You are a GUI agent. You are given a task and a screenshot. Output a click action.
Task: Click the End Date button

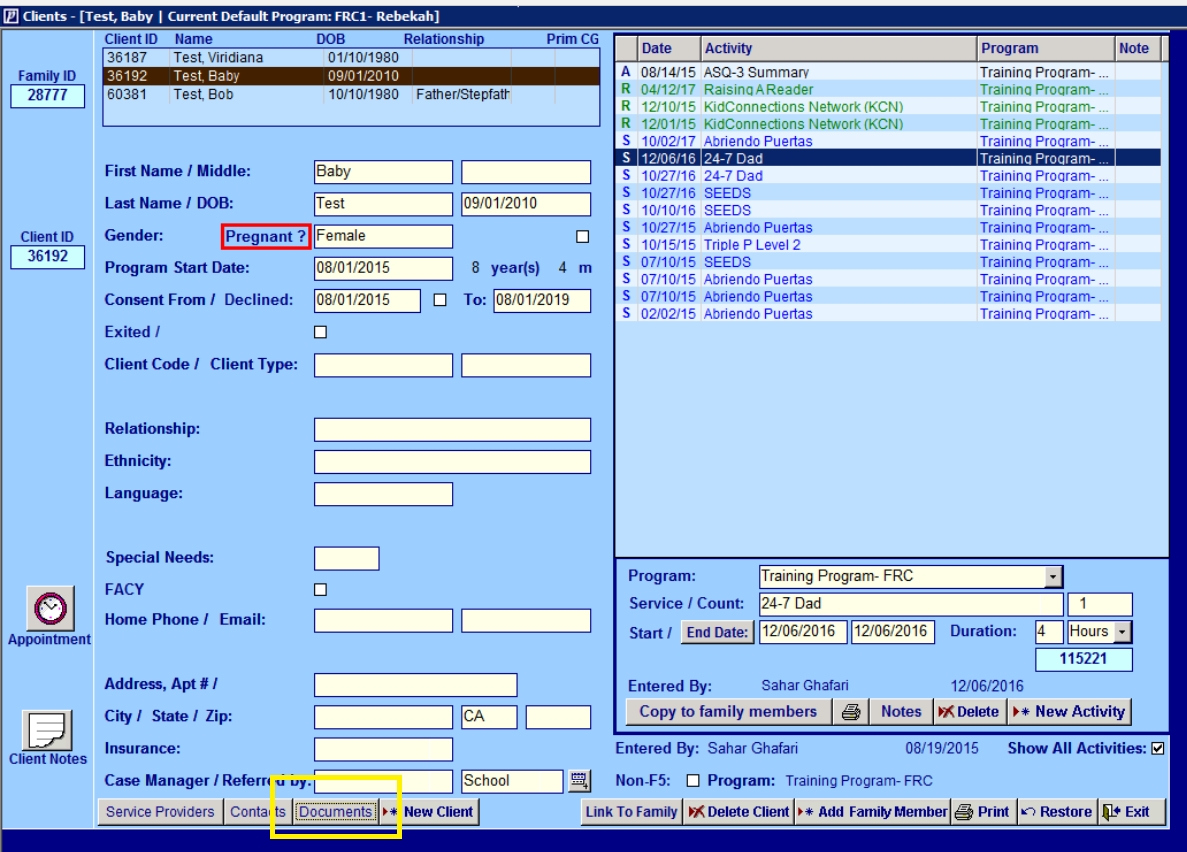717,632
